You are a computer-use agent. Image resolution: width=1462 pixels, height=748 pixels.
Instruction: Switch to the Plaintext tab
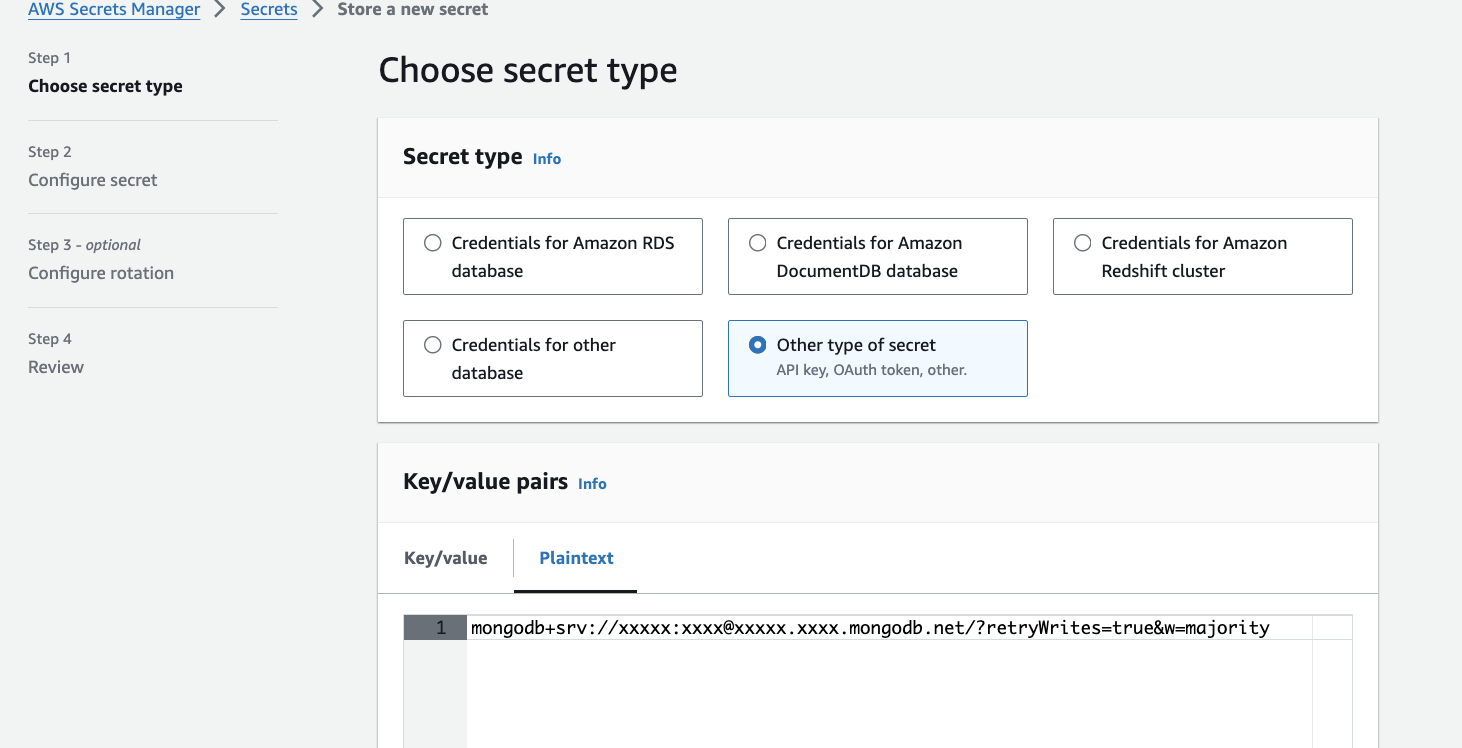coord(576,558)
